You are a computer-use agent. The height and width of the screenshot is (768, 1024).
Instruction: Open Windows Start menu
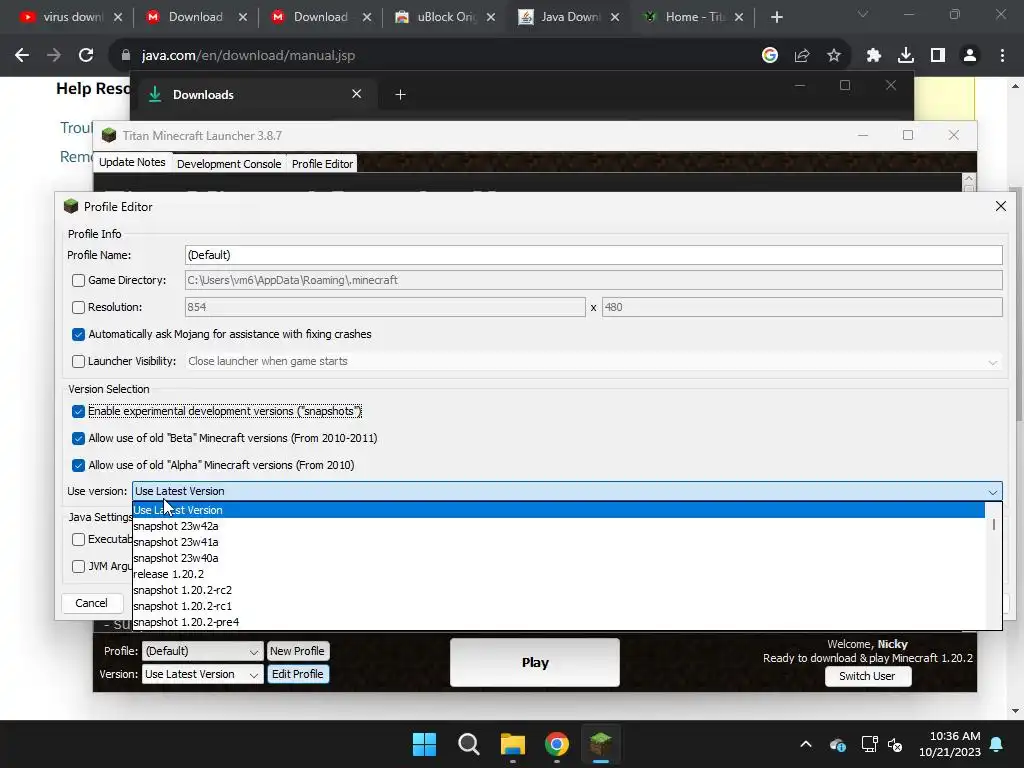click(424, 744)
